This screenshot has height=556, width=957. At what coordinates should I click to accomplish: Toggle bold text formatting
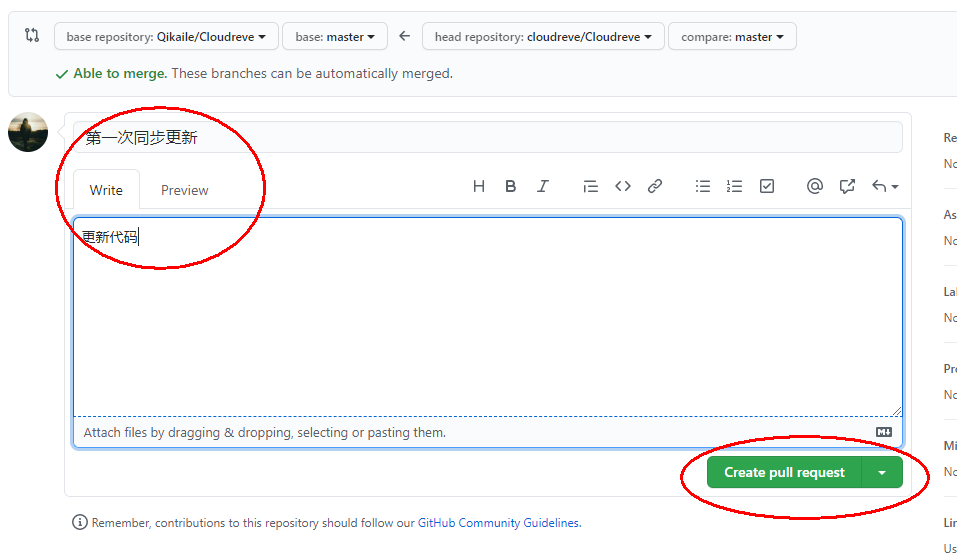511,186
